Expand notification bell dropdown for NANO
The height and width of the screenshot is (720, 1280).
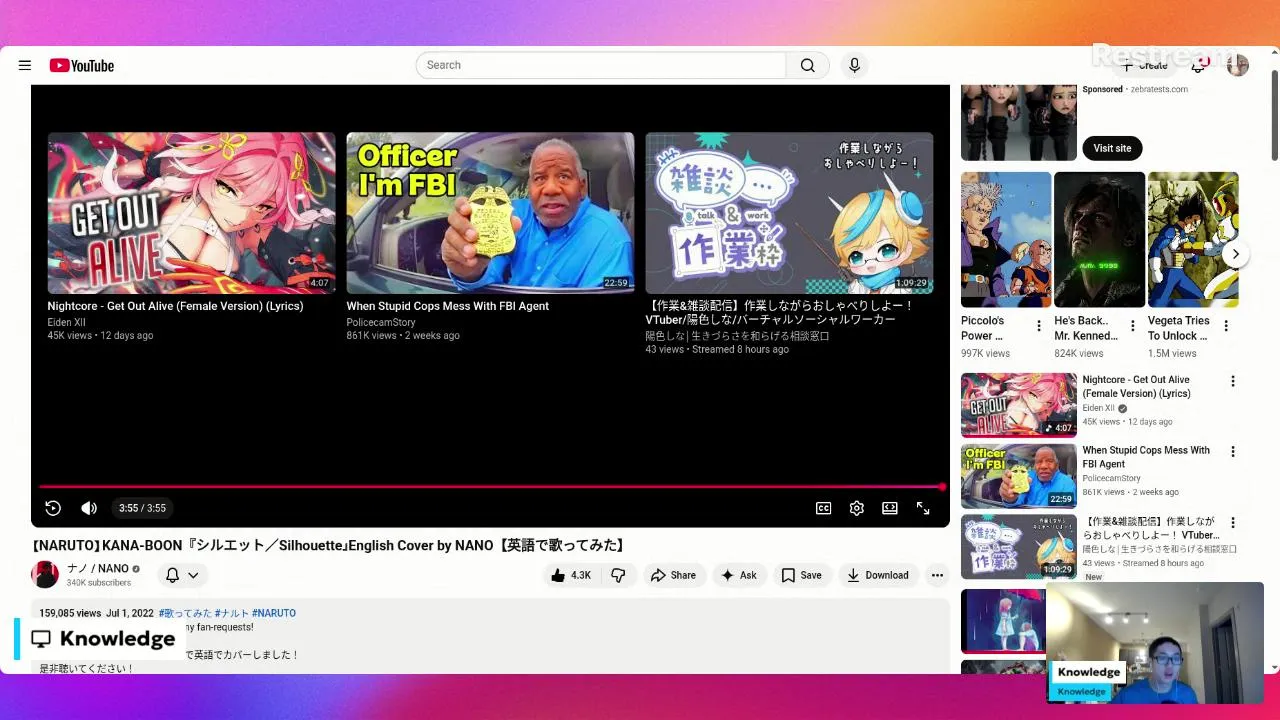tap(182, 575)
